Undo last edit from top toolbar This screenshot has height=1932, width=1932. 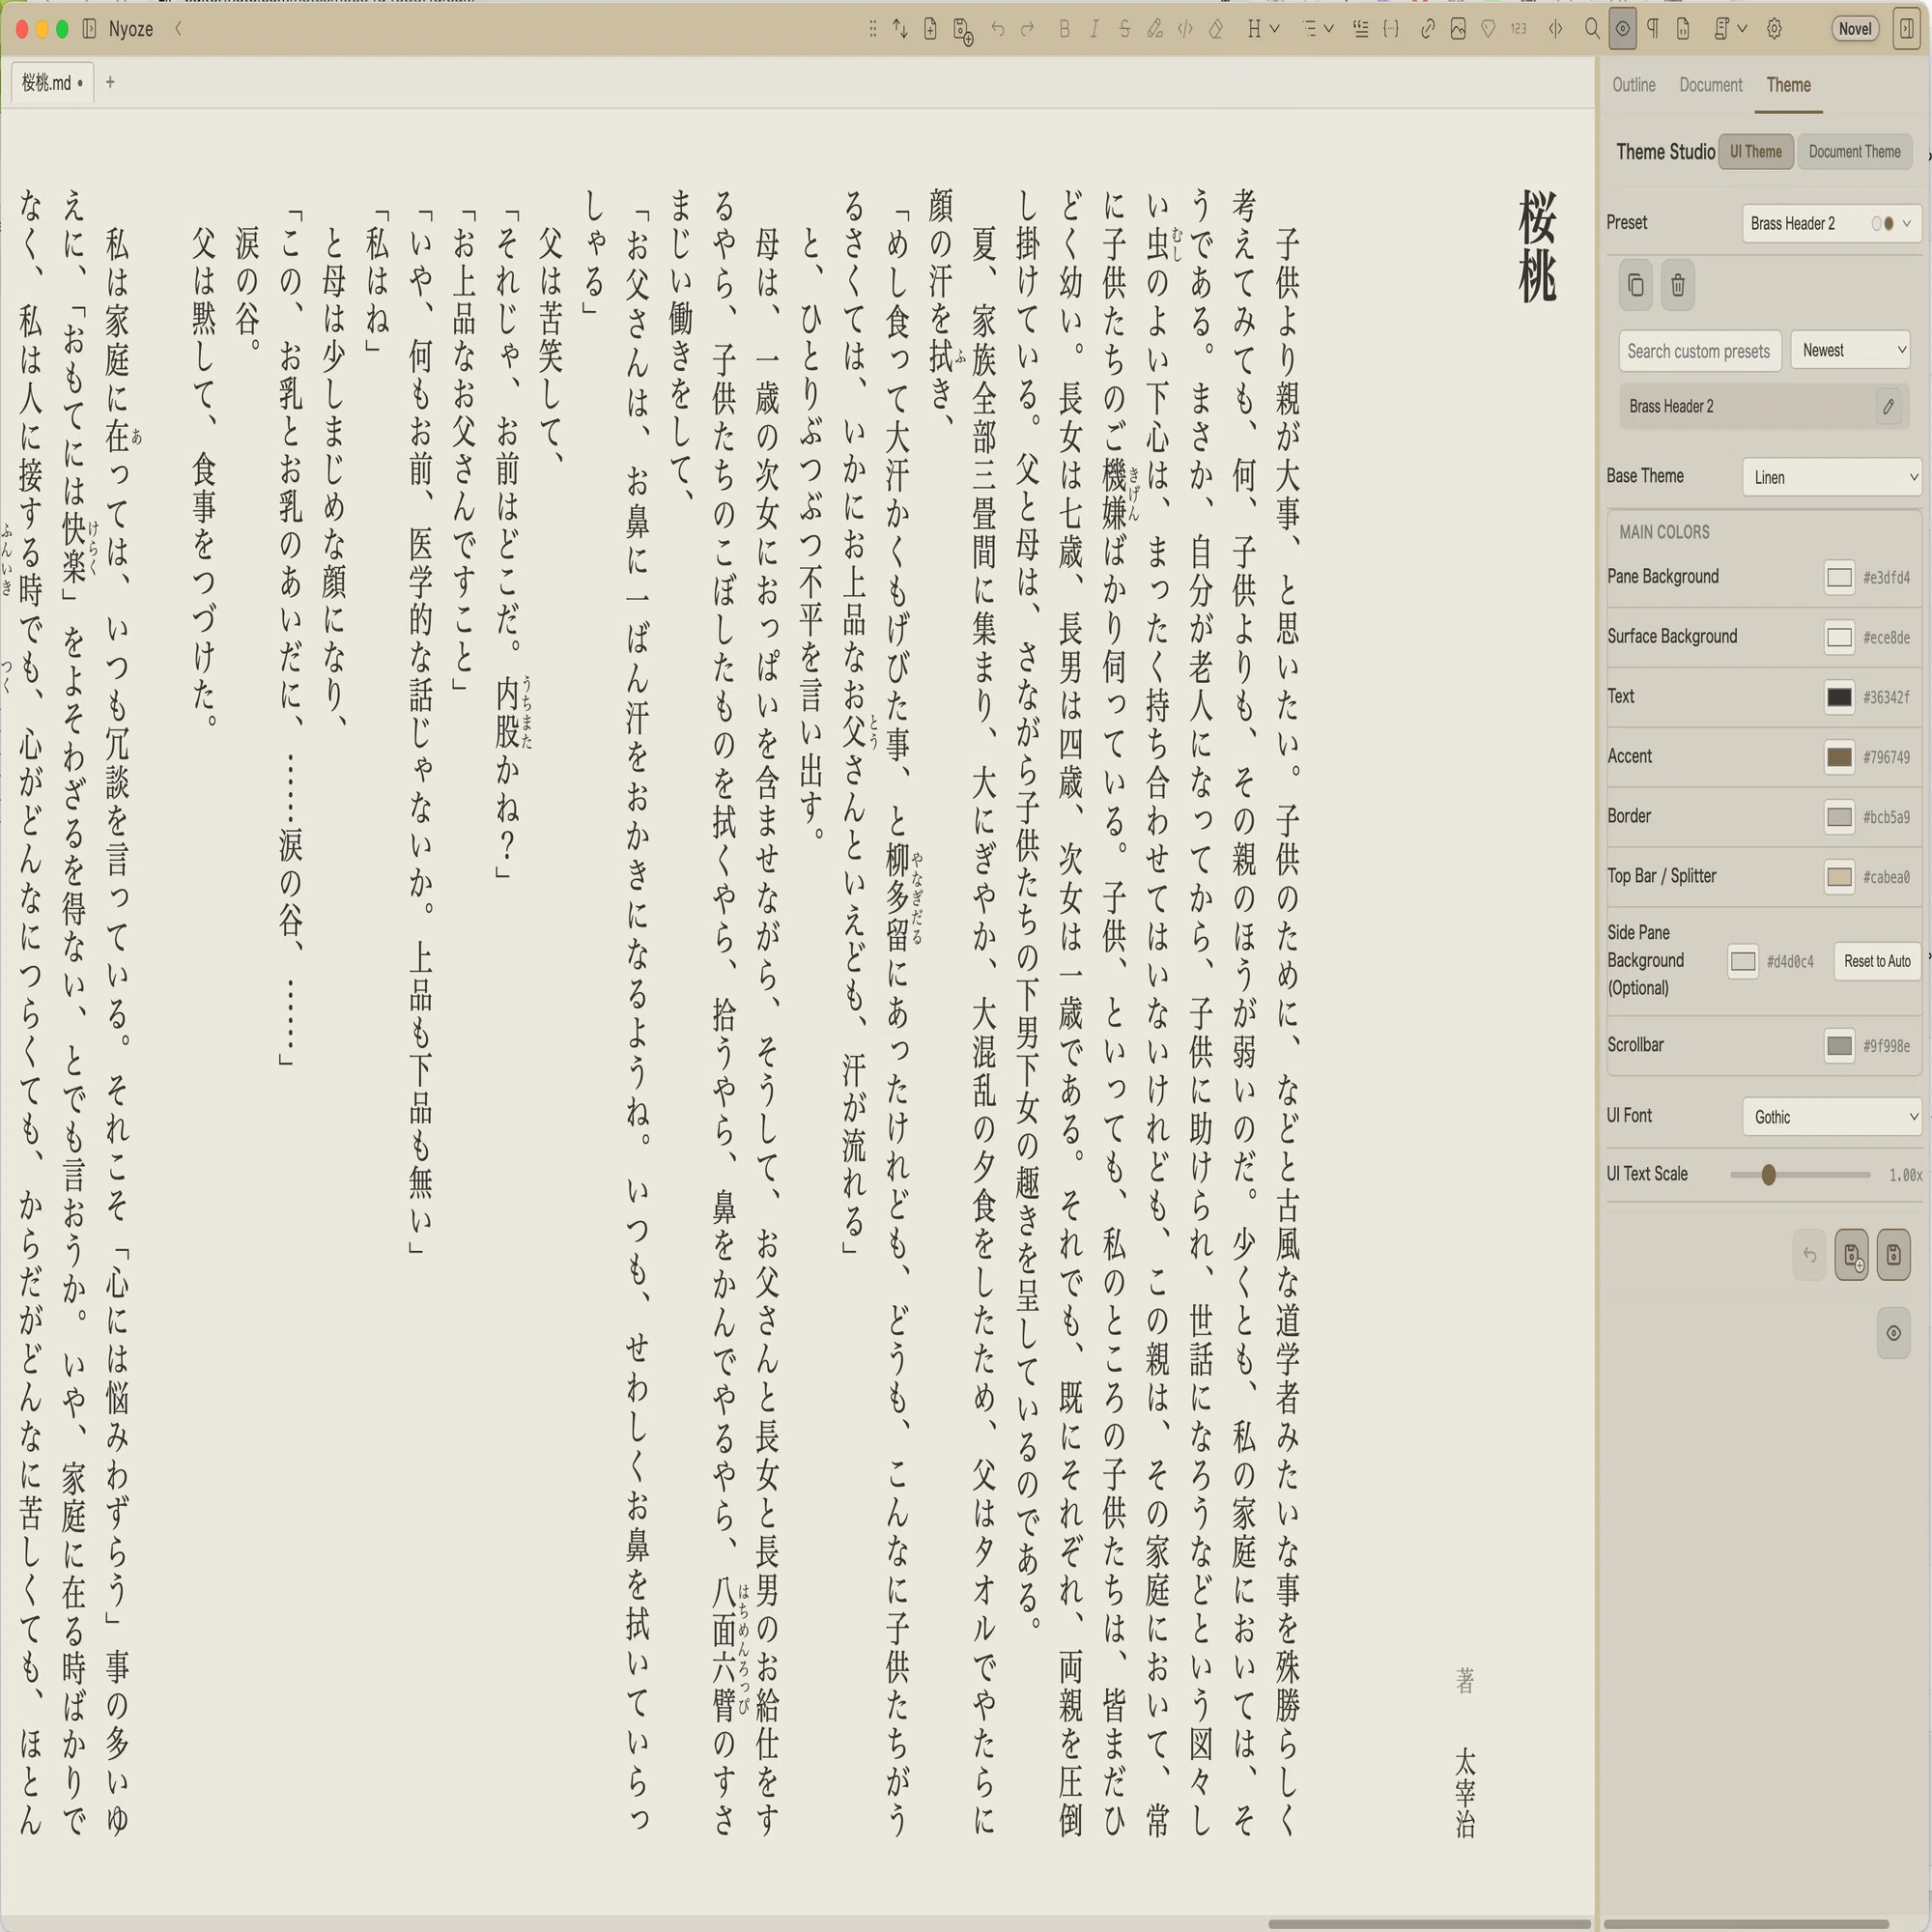997,29
